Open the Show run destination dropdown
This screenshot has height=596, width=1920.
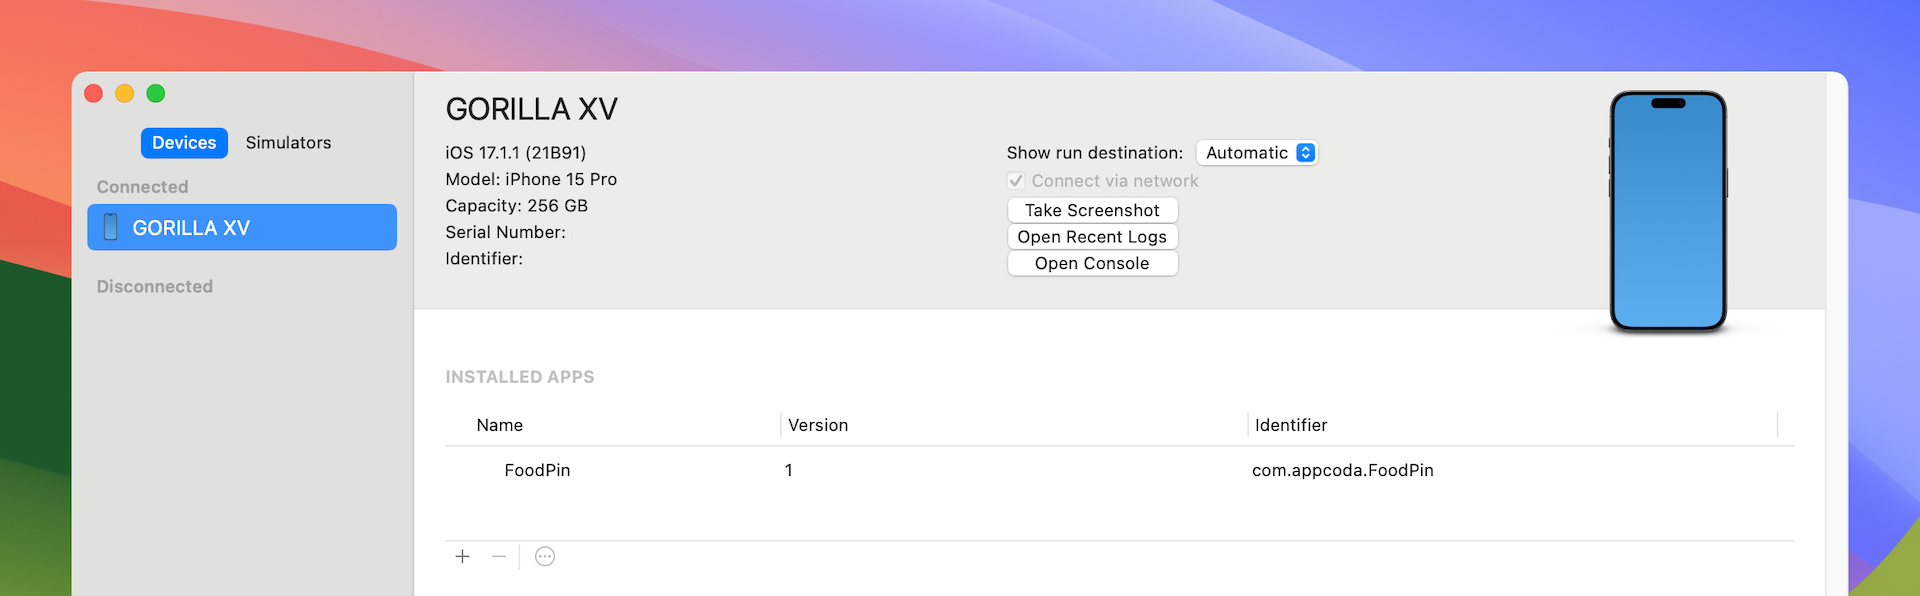[1257, 153]
